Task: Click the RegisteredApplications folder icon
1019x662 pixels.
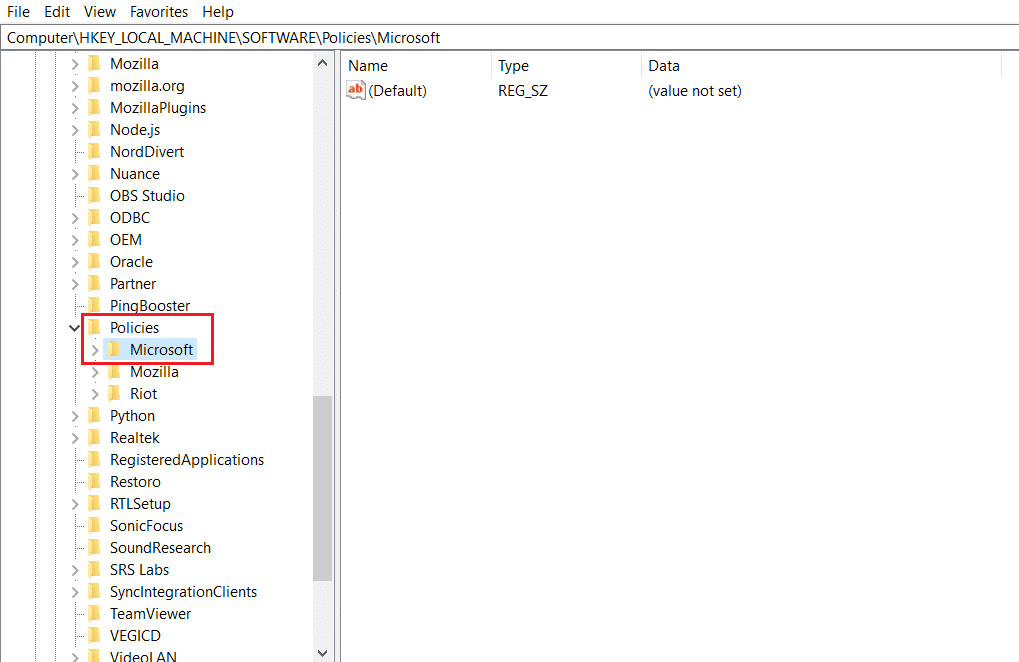Action: [94, 460]
